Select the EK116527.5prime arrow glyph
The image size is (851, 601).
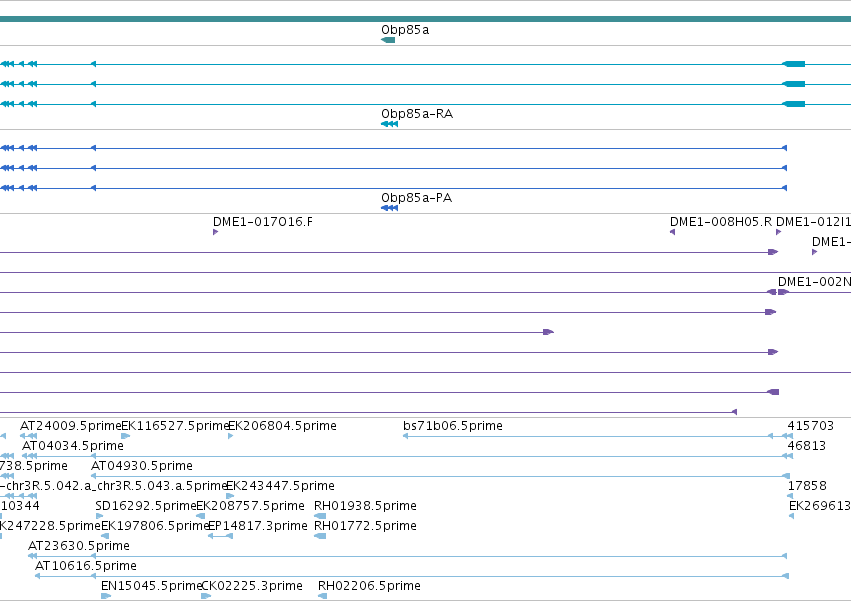pyautogui.click(x=125, y=436)
